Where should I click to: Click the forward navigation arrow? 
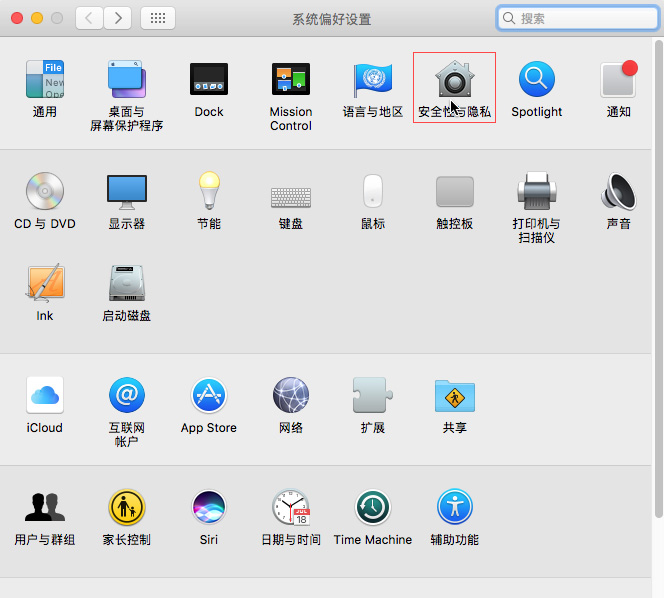[x=118, y=18]
